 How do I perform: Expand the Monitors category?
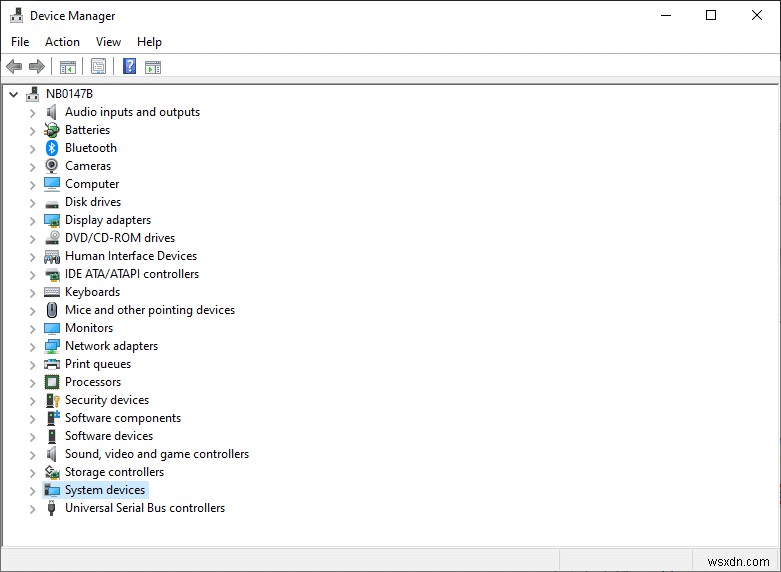point(32,329)
